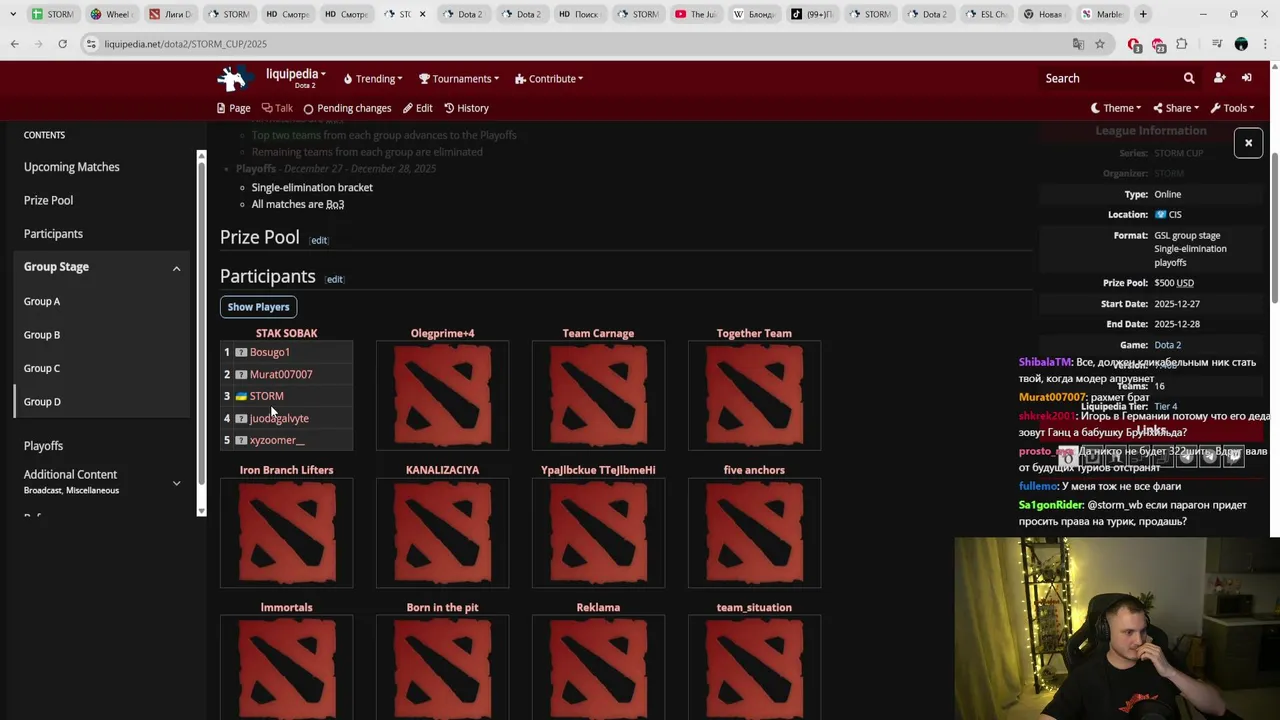Image resolution: width=1280 pixels, height=720 pixels.
Task: Open the History tab
Action: (467, 108)
